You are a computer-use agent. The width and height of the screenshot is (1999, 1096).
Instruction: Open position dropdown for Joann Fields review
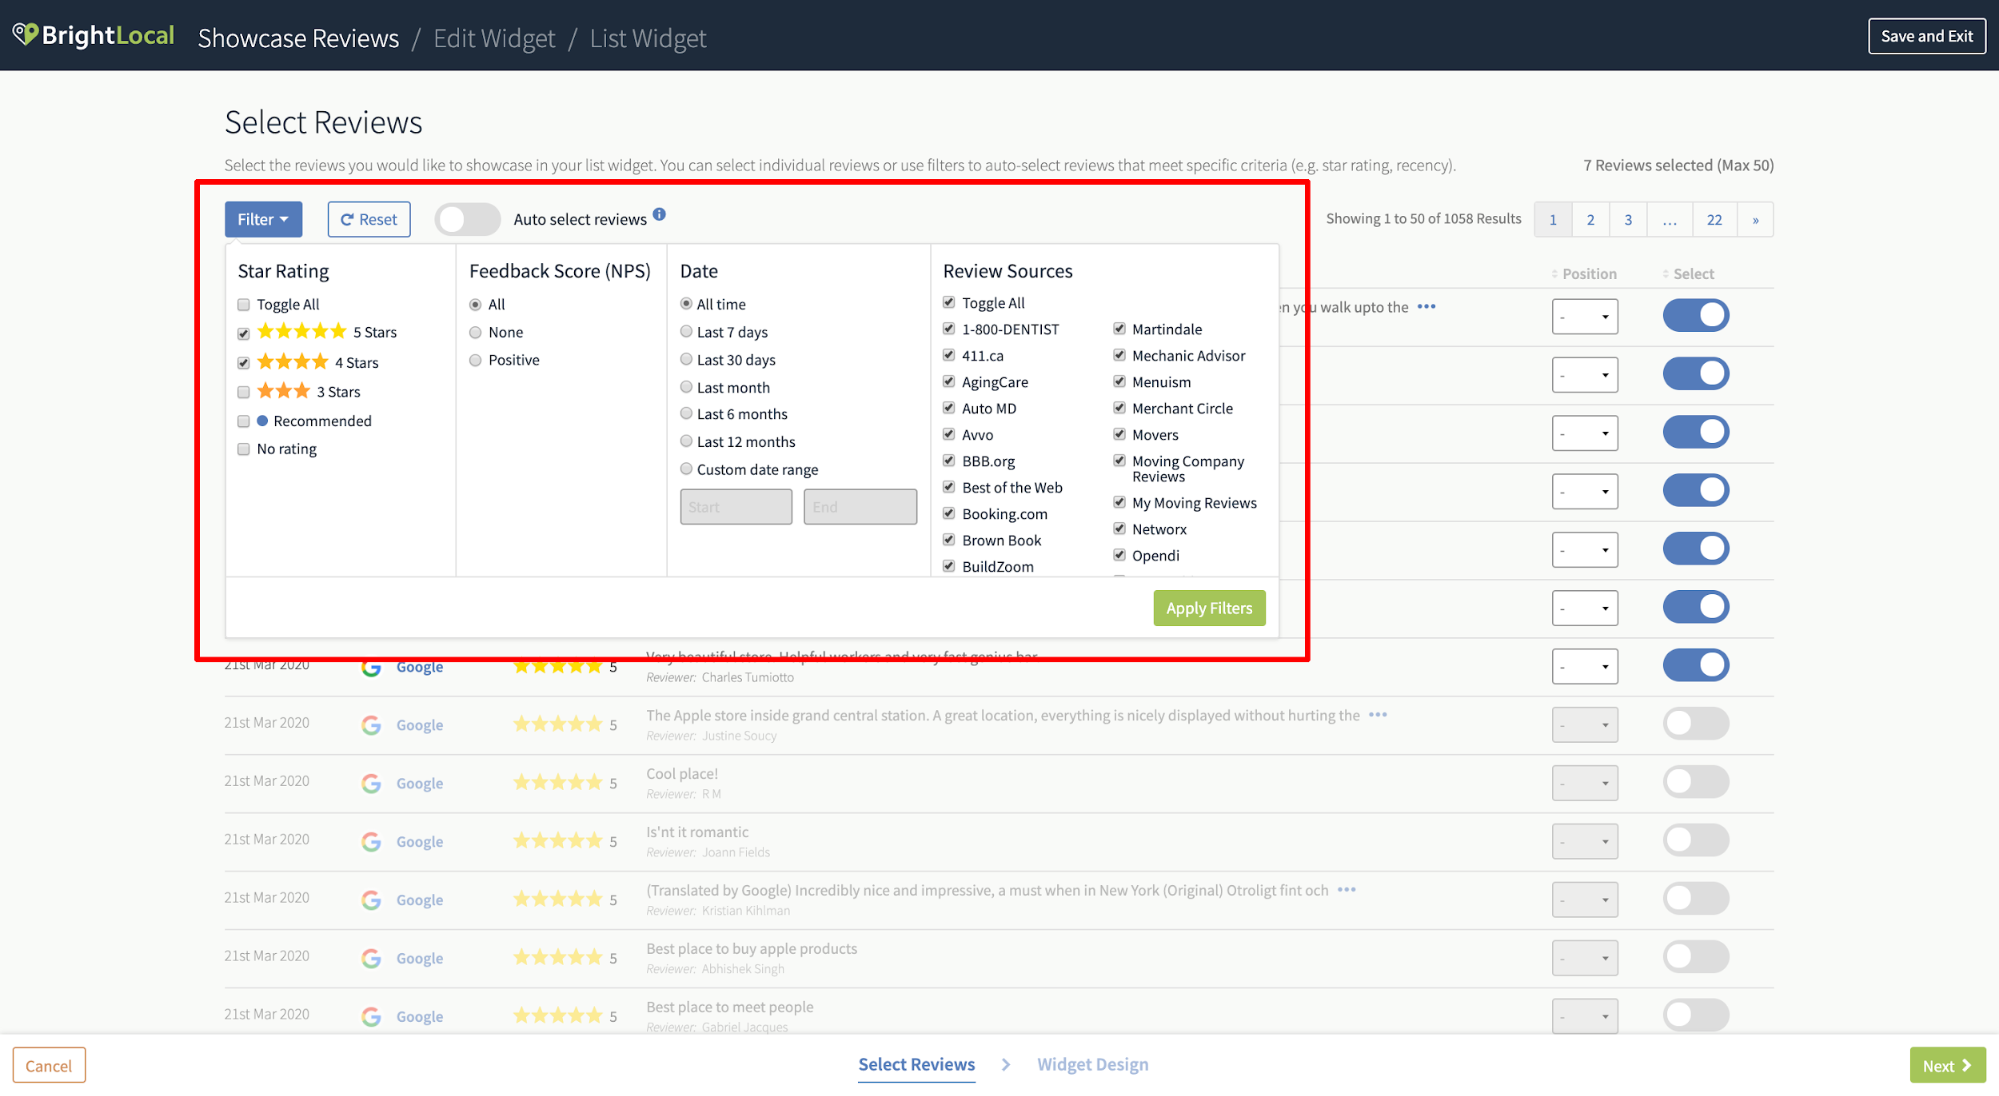click(x=1585, y=841)
